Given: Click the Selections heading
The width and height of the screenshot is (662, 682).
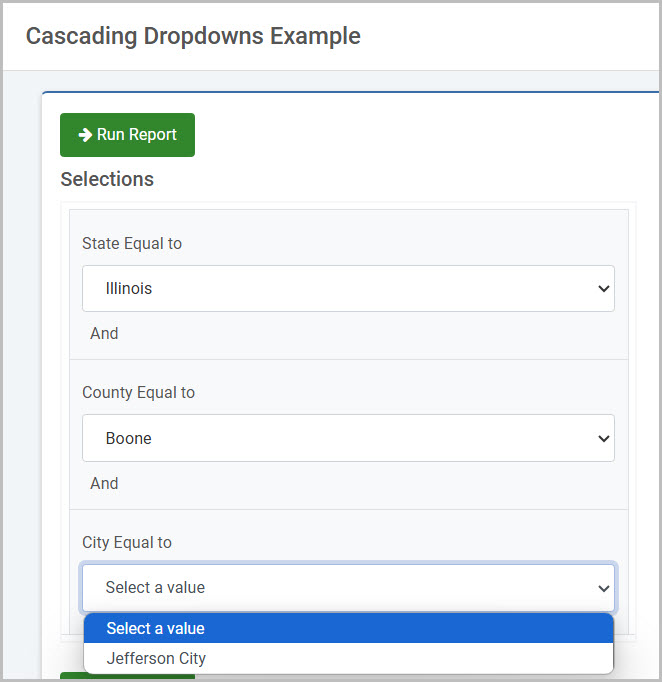Looking at the screenshot, I should coord(107,179).
